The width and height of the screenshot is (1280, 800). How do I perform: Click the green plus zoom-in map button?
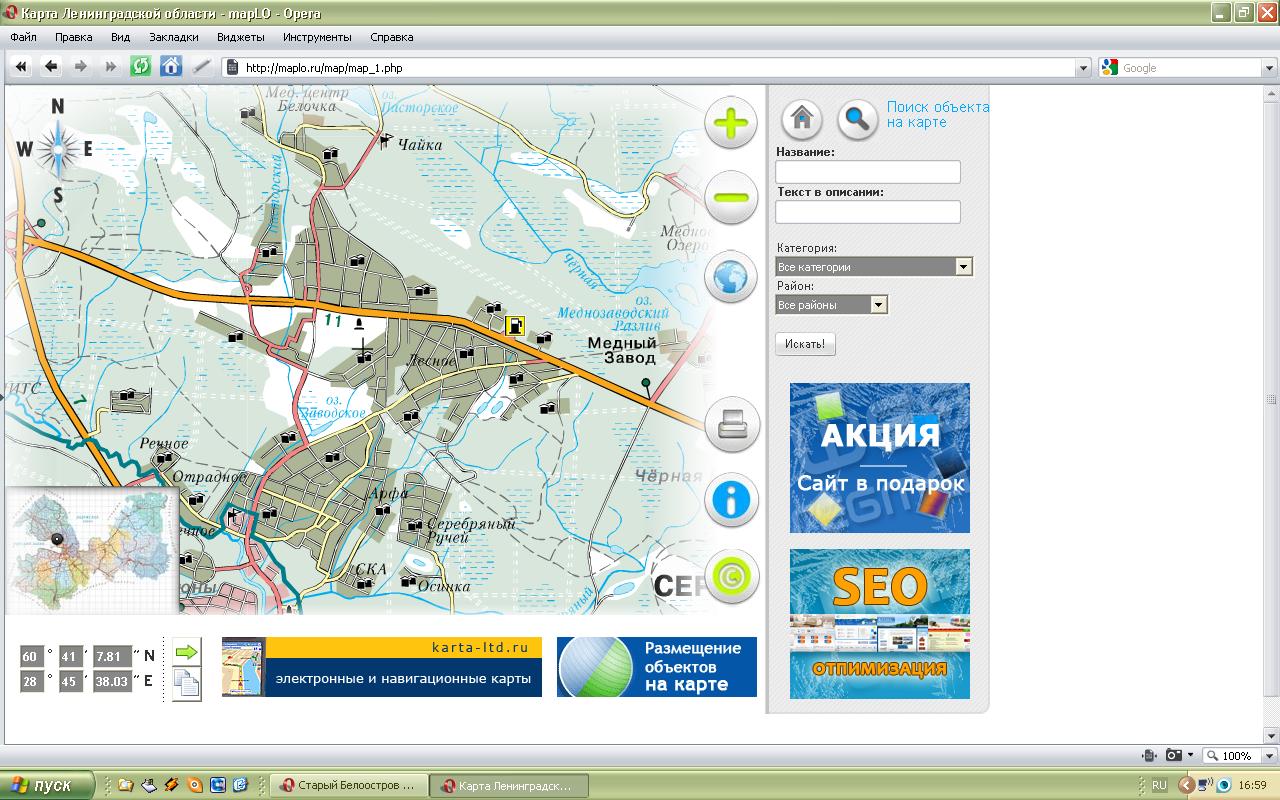(x=730, y=123)
